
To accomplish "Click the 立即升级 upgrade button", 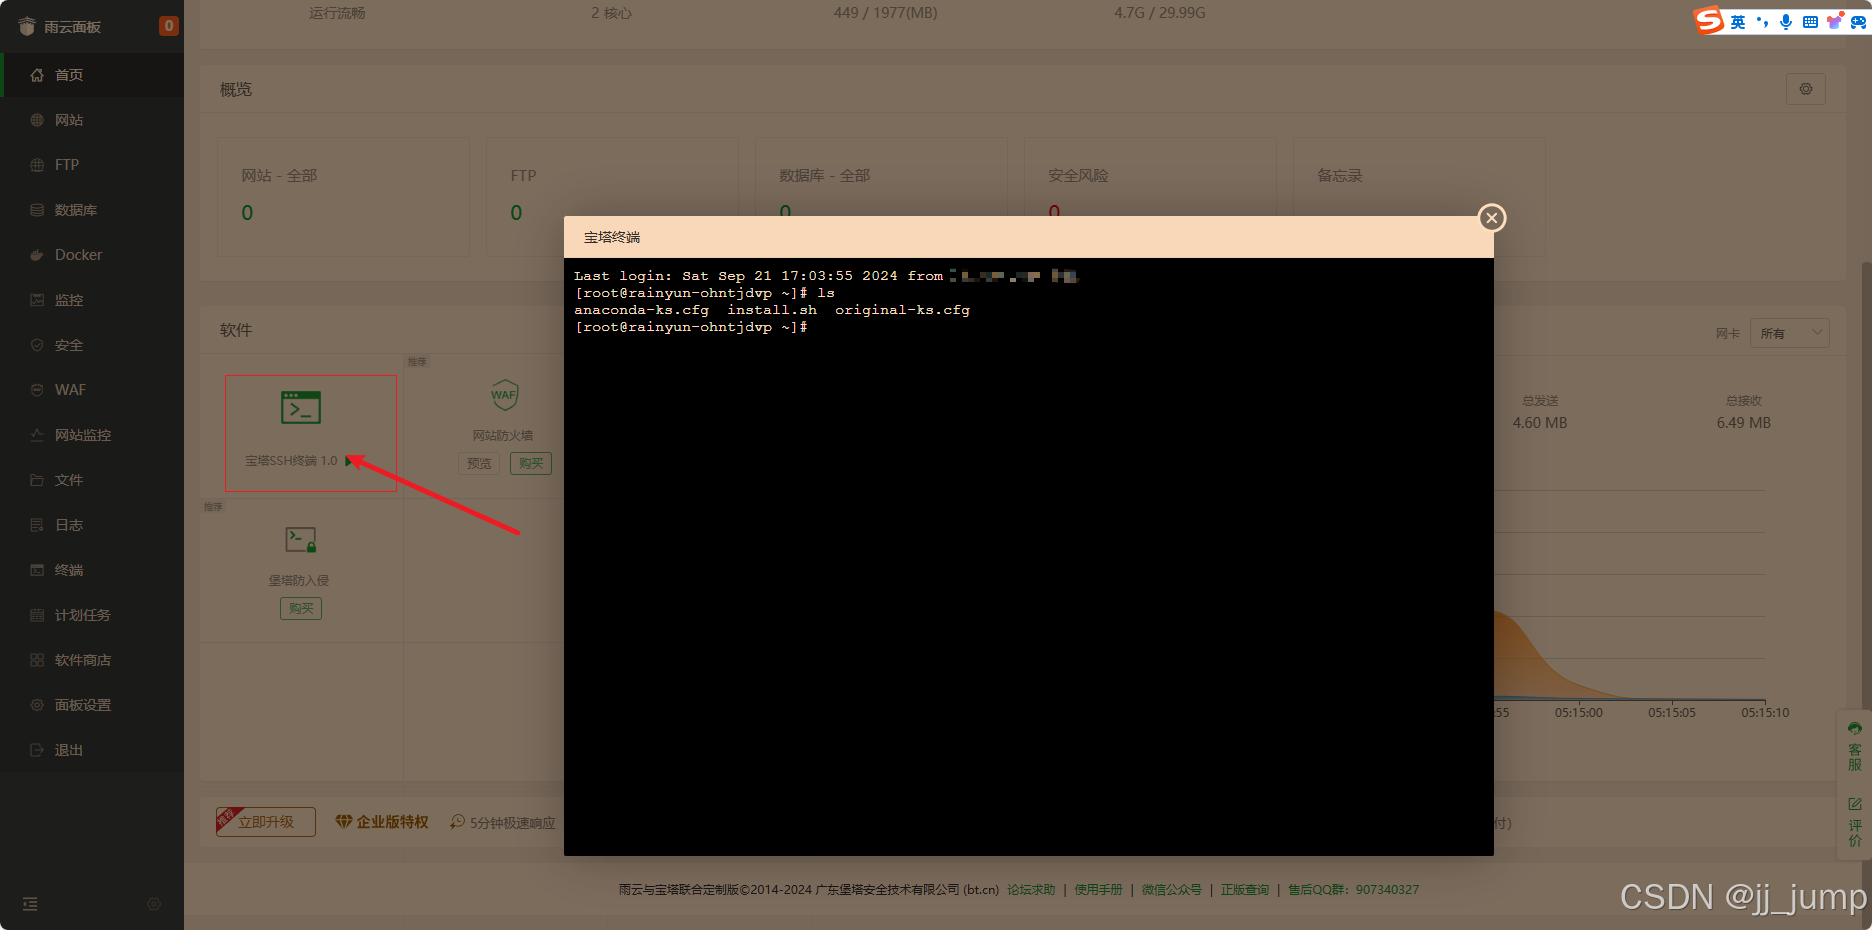I will click(x=266, y=822).
